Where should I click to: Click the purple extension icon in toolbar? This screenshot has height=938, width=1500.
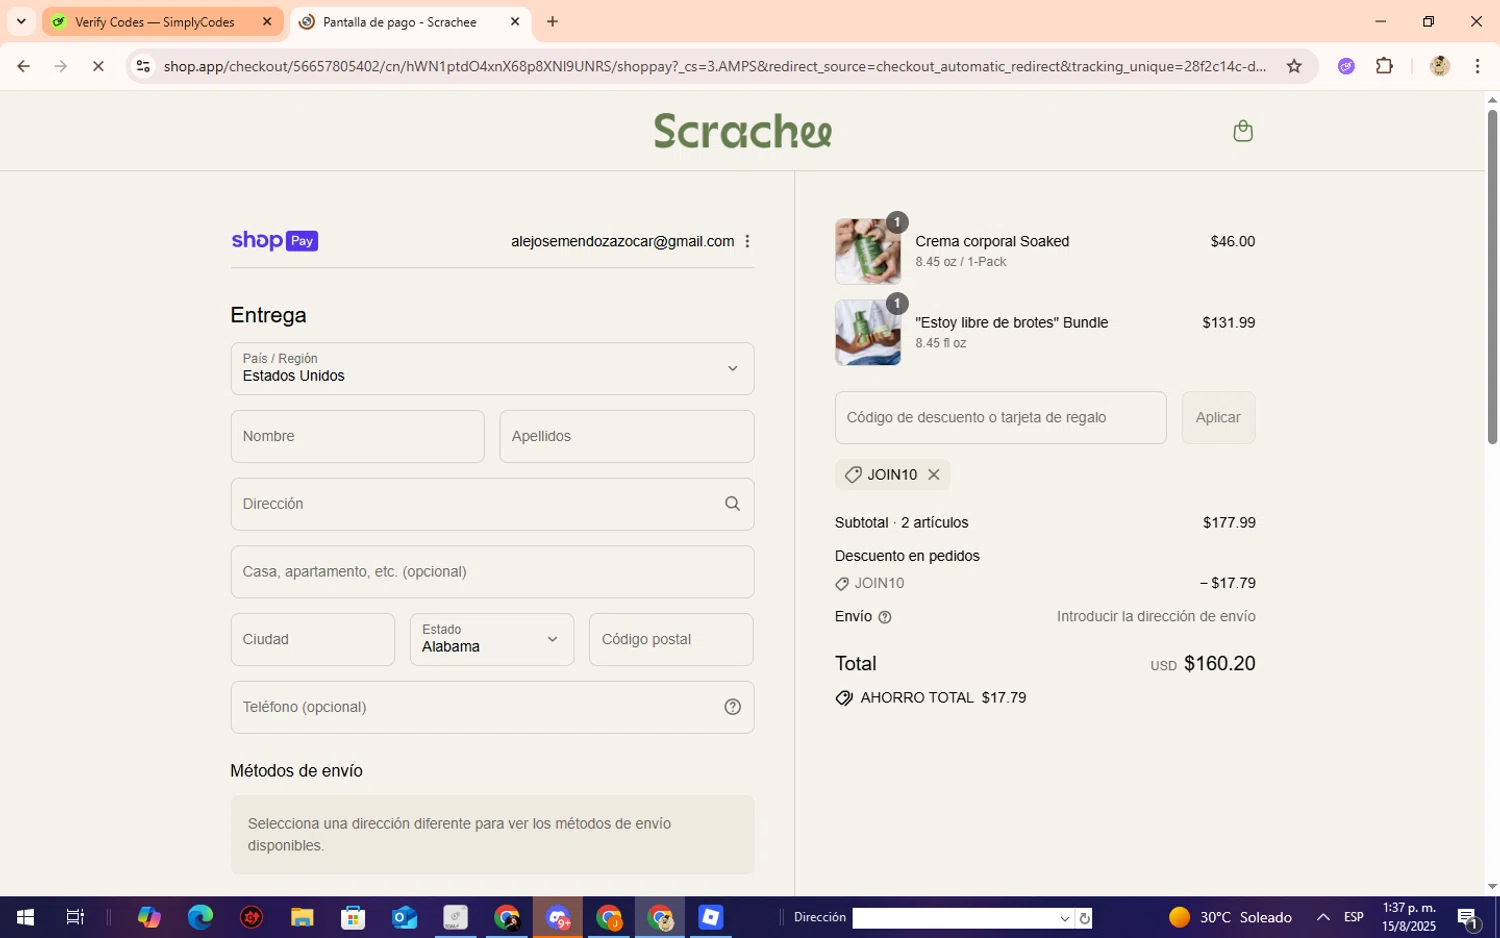coord(1346,66)
